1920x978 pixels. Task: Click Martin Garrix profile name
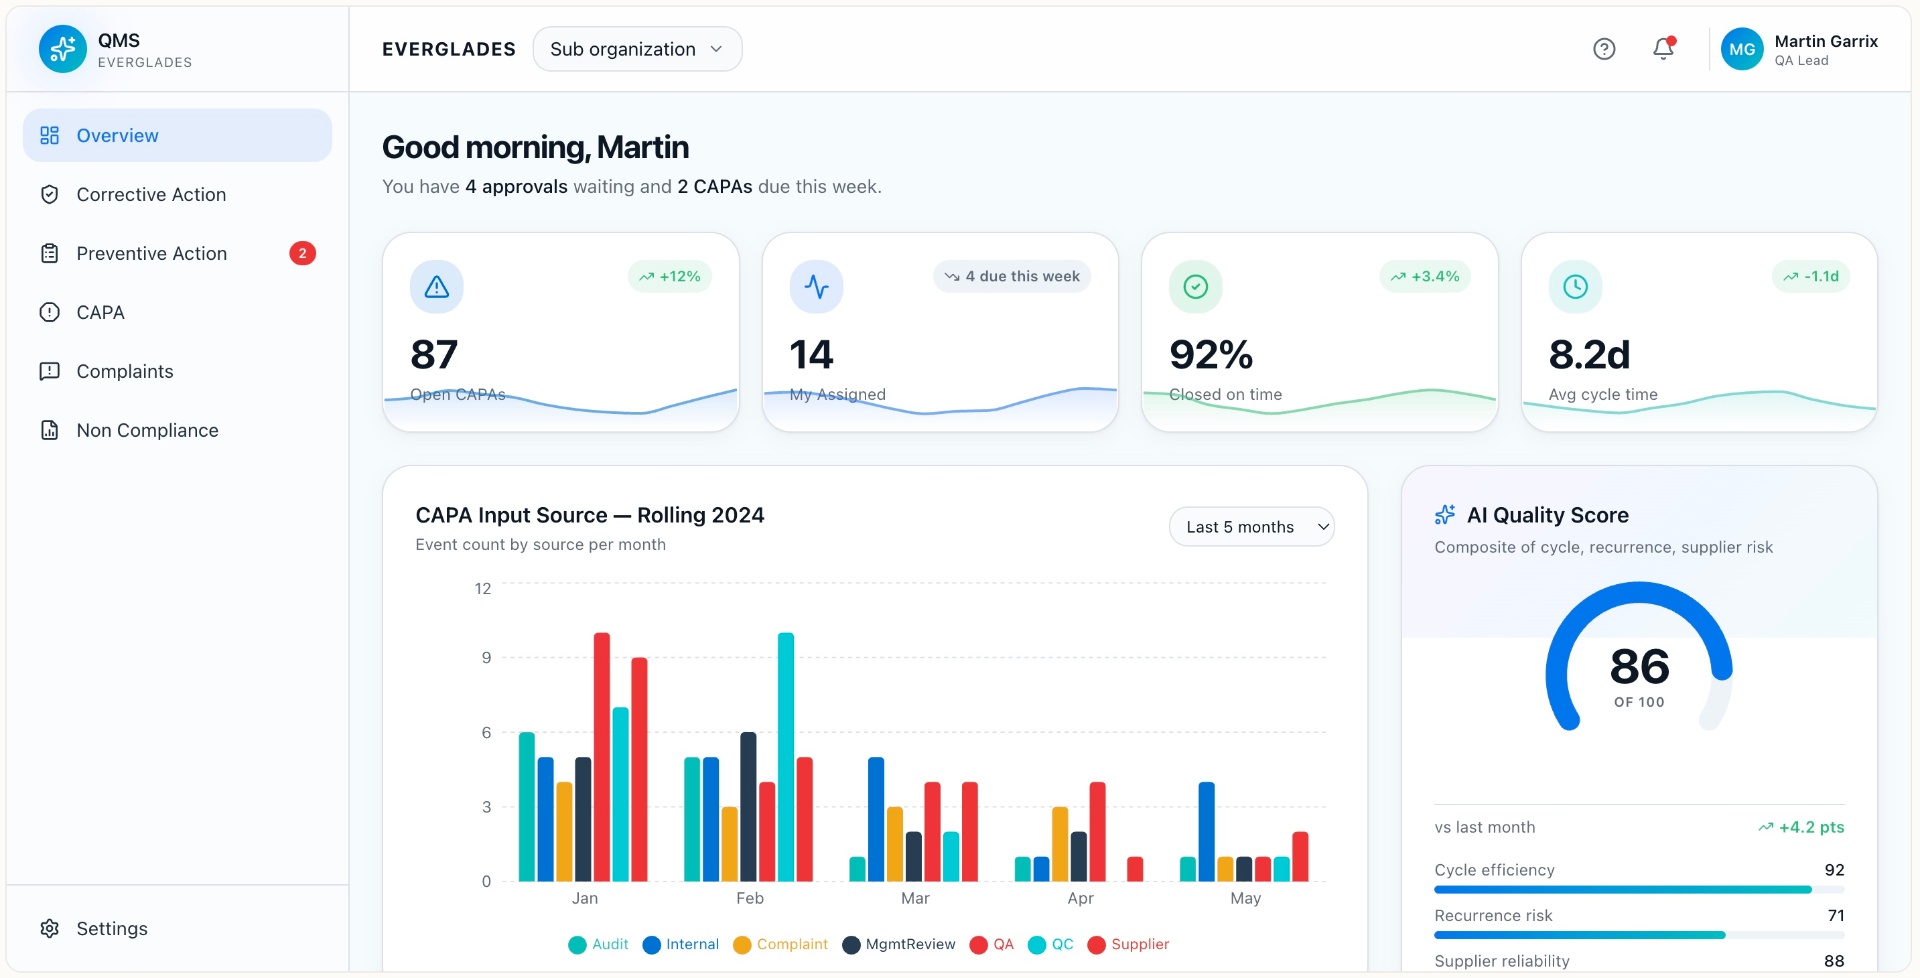[x=1826, y=41]
